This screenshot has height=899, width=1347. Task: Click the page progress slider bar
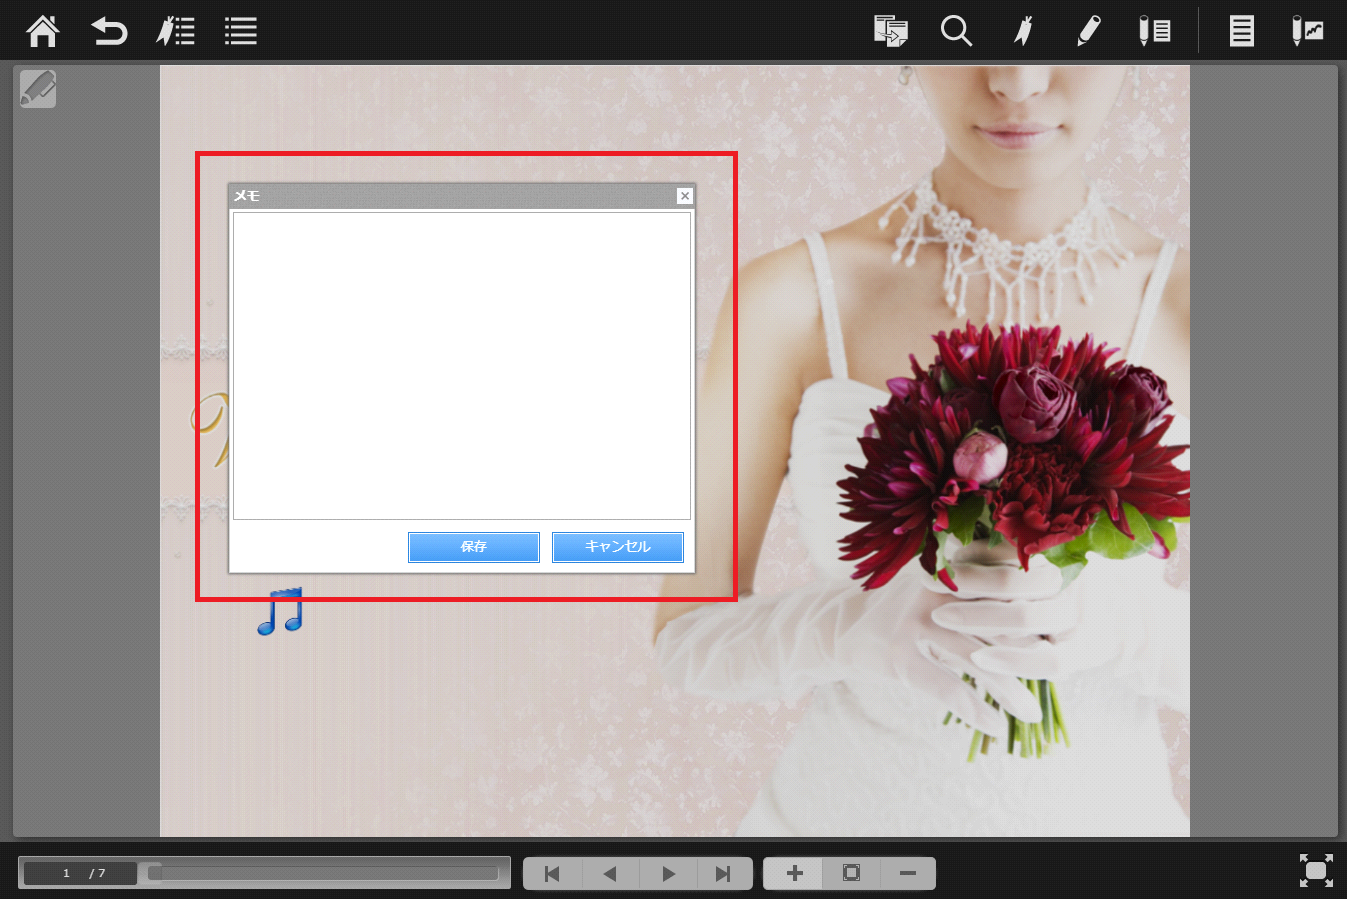[325, 873]
